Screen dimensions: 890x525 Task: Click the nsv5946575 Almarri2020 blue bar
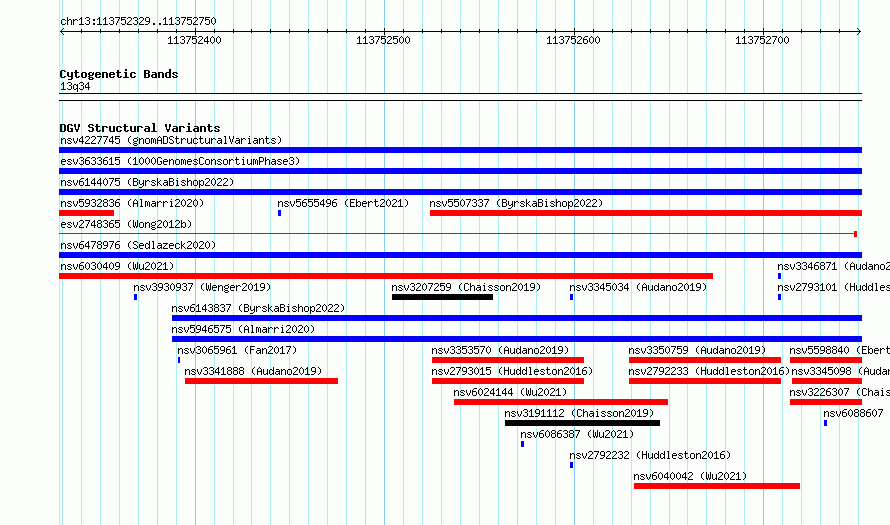click(x=517, y=339)
